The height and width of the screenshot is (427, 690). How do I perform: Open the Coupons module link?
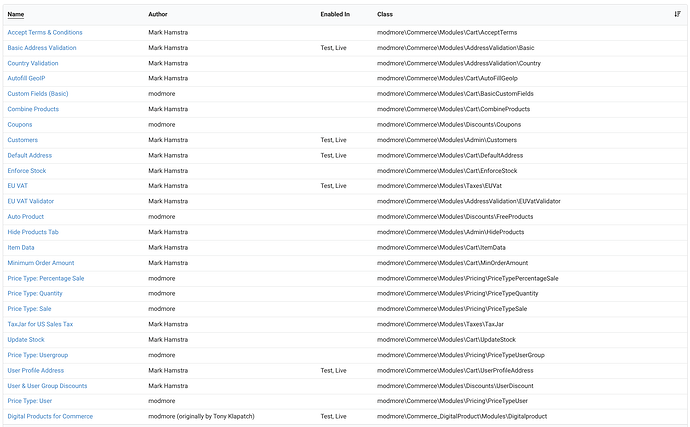tap(20, 124)
